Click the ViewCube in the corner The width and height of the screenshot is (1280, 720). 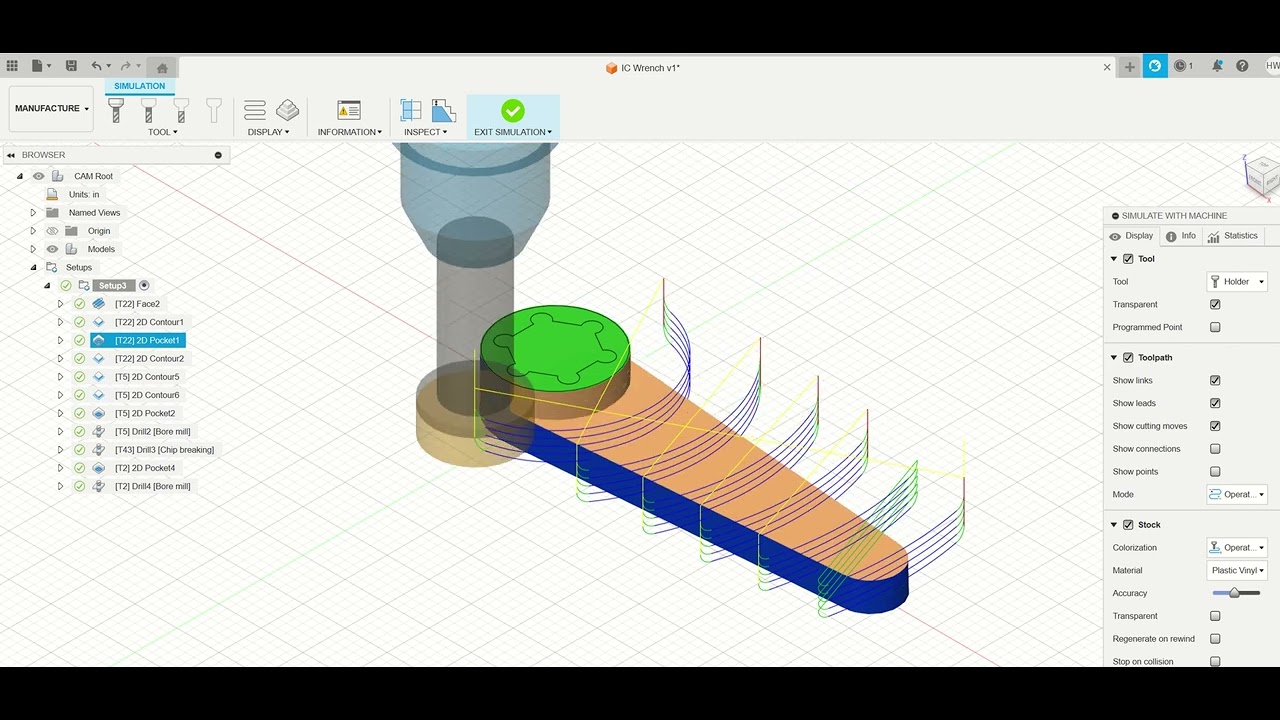(1262, 176)
